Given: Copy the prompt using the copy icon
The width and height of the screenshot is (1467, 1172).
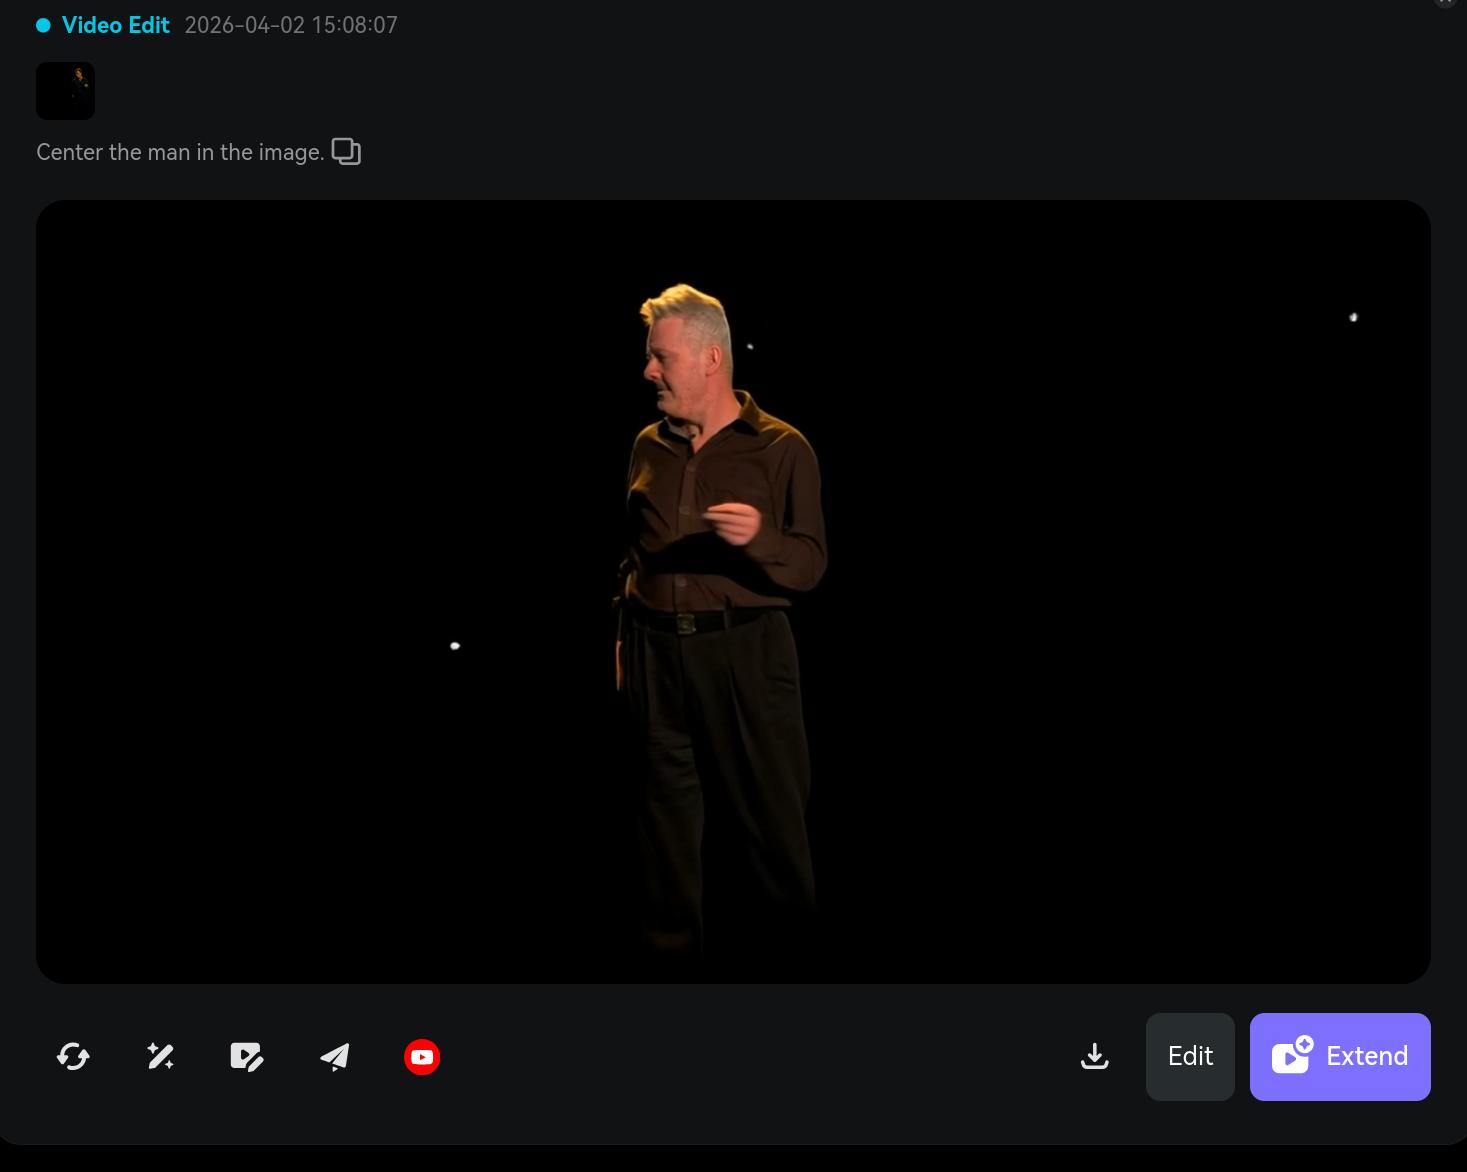Looking at the screenshot, I should (x=346, y=151).
